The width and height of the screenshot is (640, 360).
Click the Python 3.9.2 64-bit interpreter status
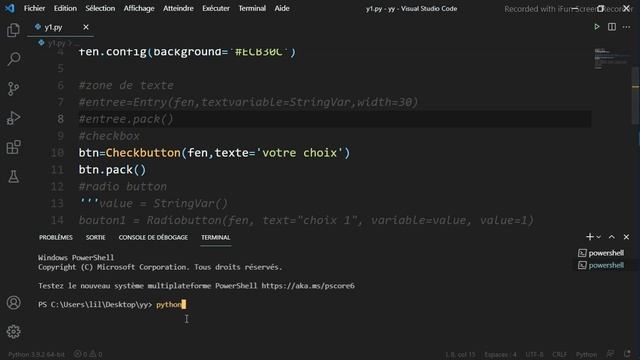click(36, 354)
